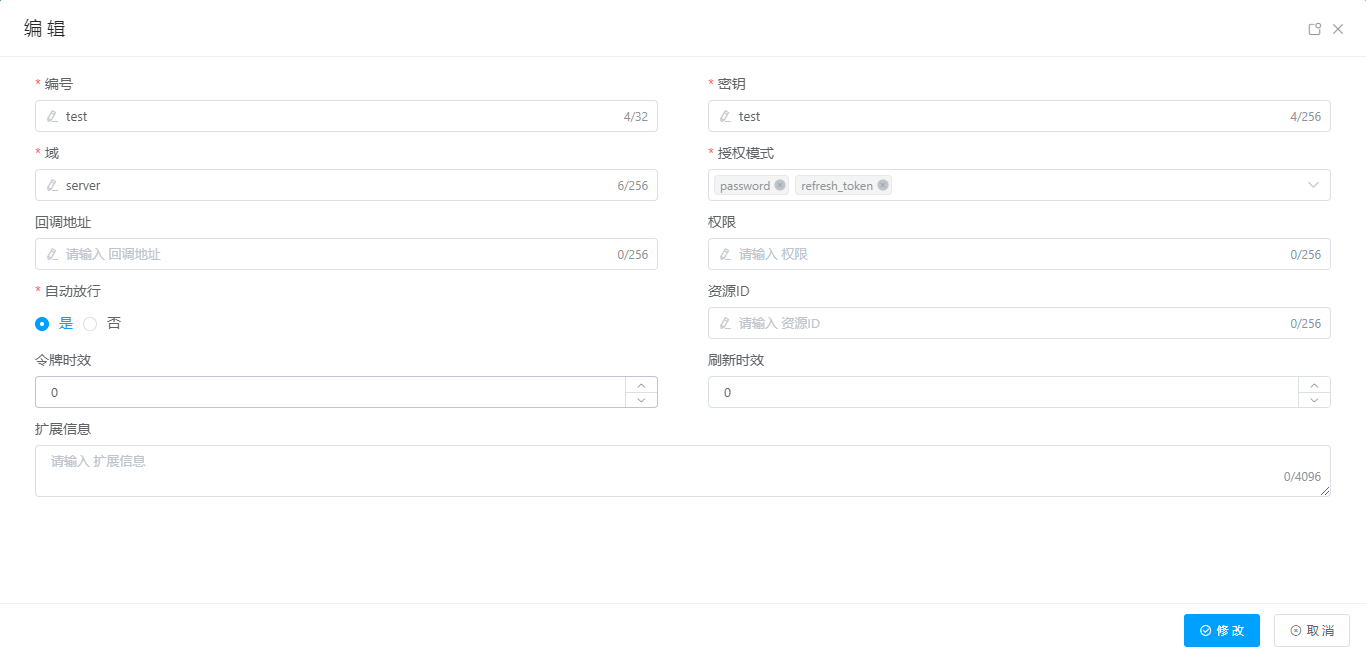Screen dimensions: 1366x657
Task: Remove the password tag via its x icon
Action: point(780,185)
